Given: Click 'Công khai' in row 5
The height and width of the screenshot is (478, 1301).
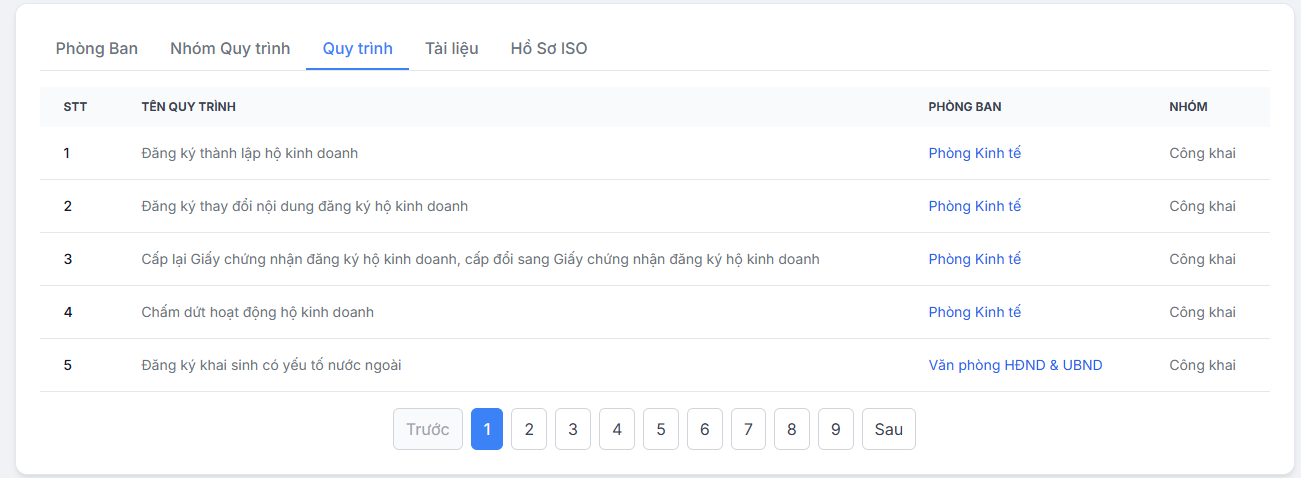Looking at the screenshot, I should (1202, 365).
